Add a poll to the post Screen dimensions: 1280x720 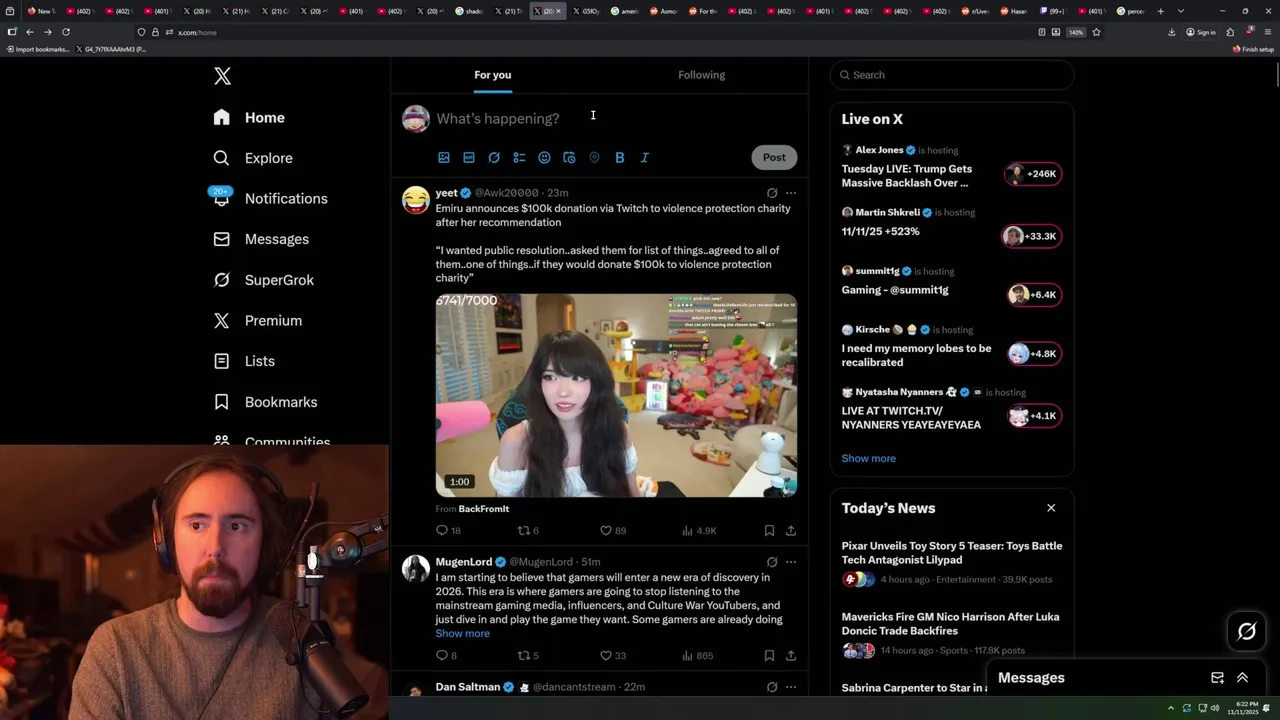pos(519,157)
